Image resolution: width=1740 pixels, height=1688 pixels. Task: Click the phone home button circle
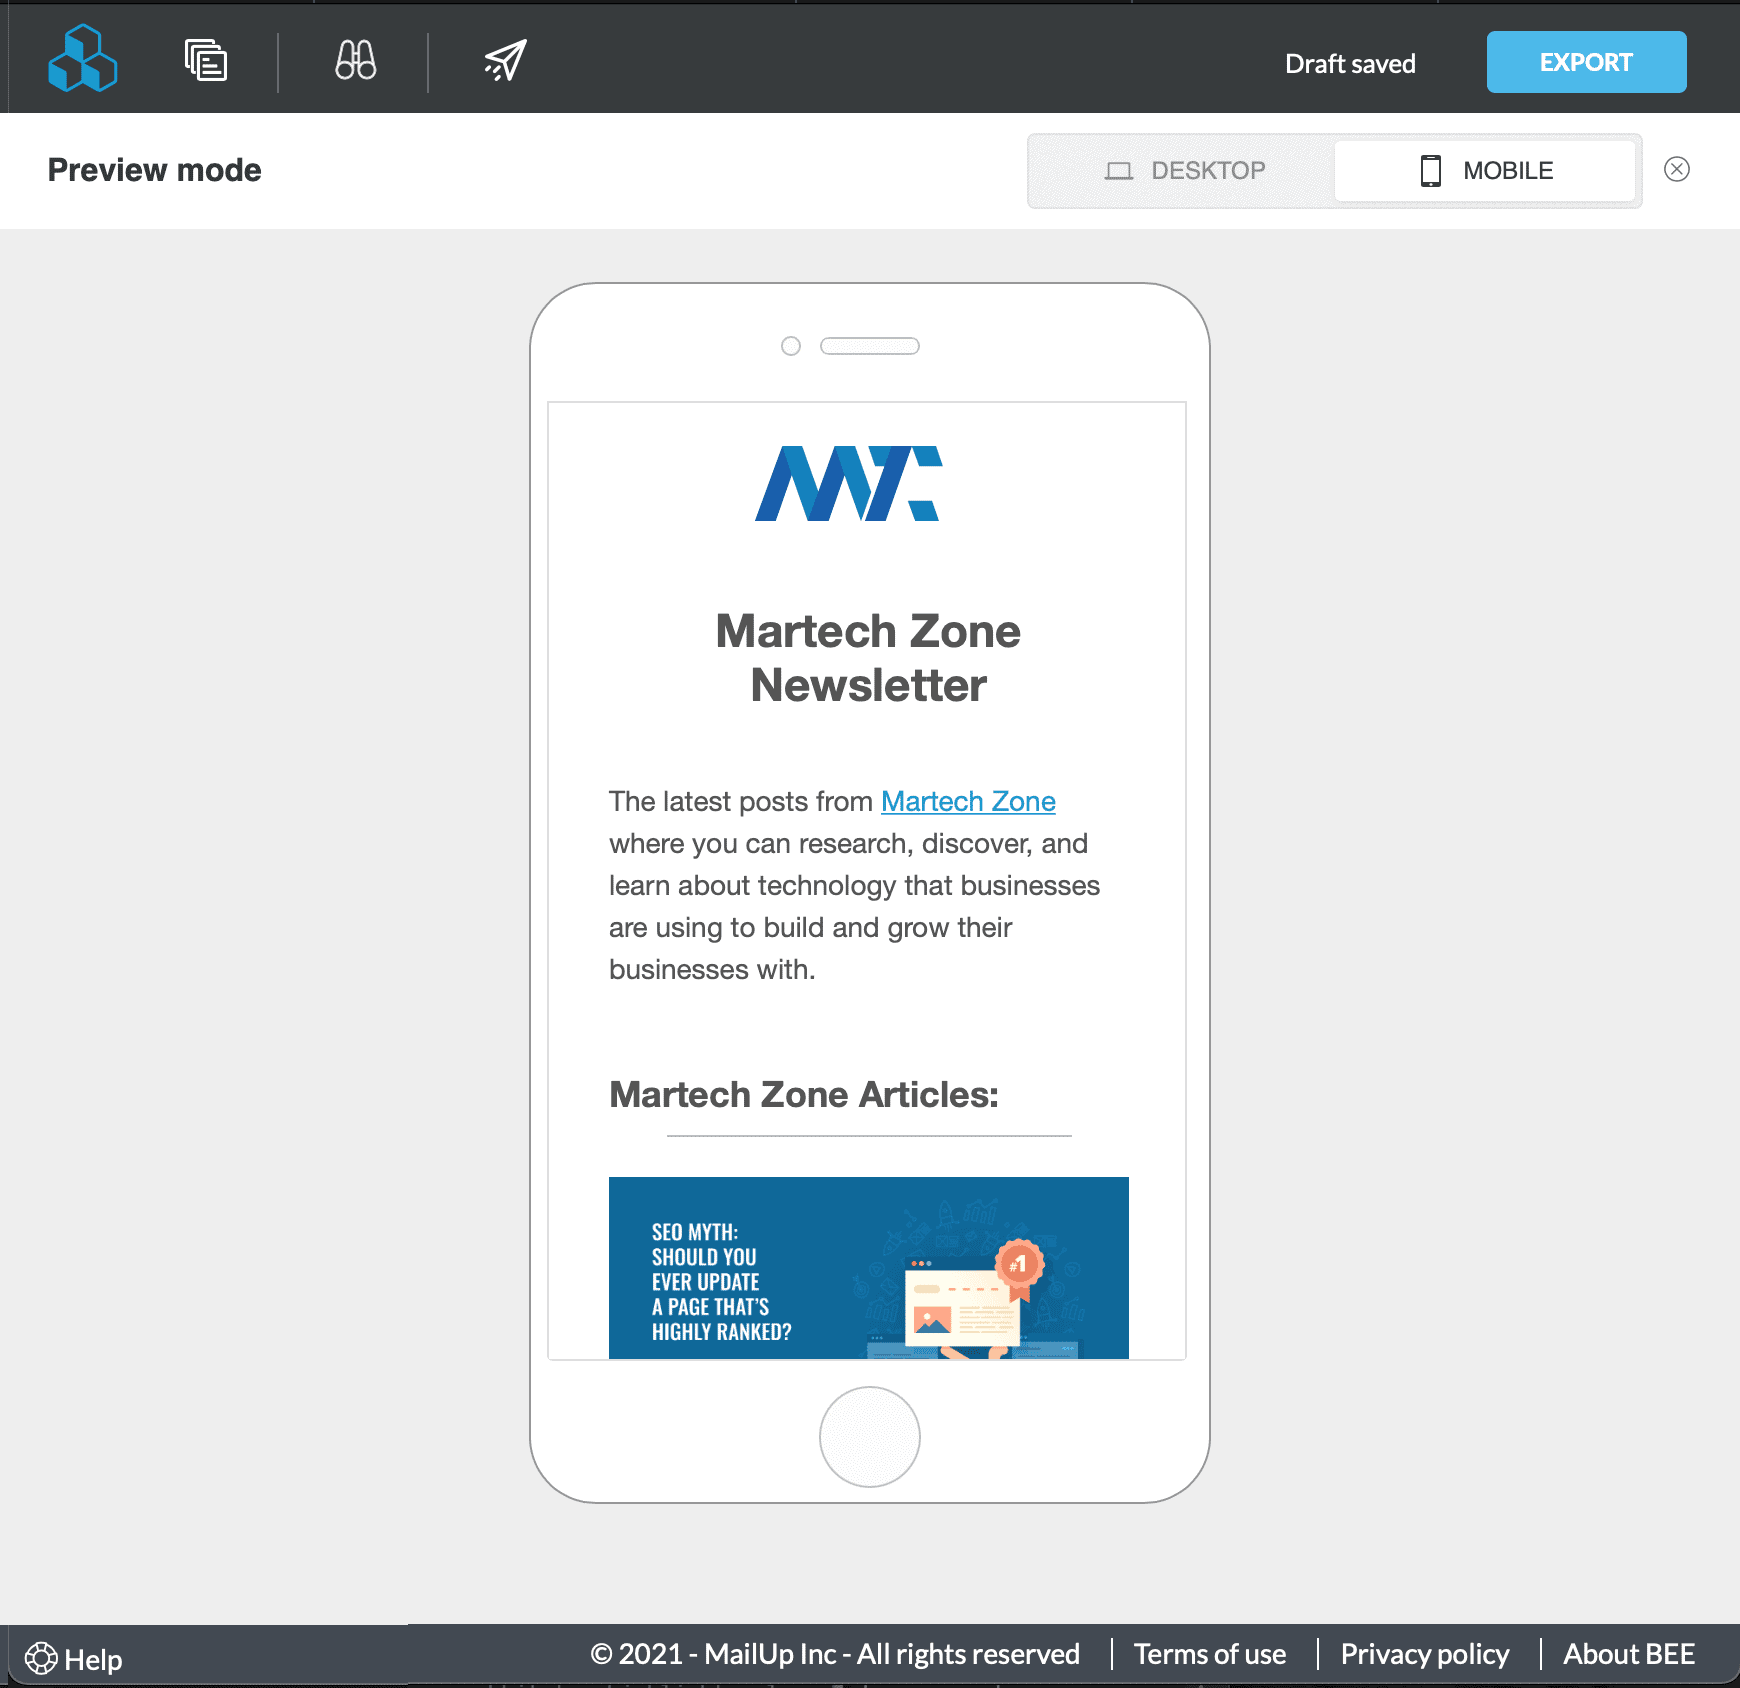pos(869,1436)
